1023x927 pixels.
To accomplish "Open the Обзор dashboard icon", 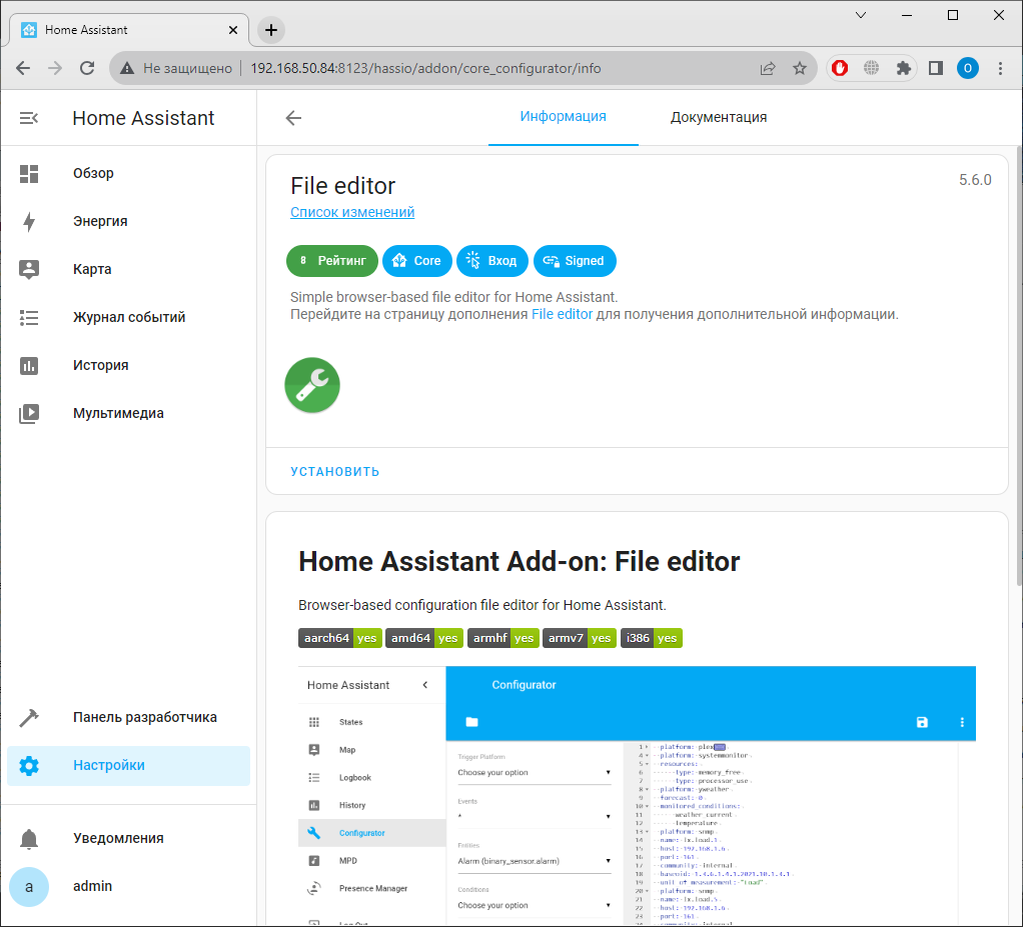I will [x=29, y=174].
